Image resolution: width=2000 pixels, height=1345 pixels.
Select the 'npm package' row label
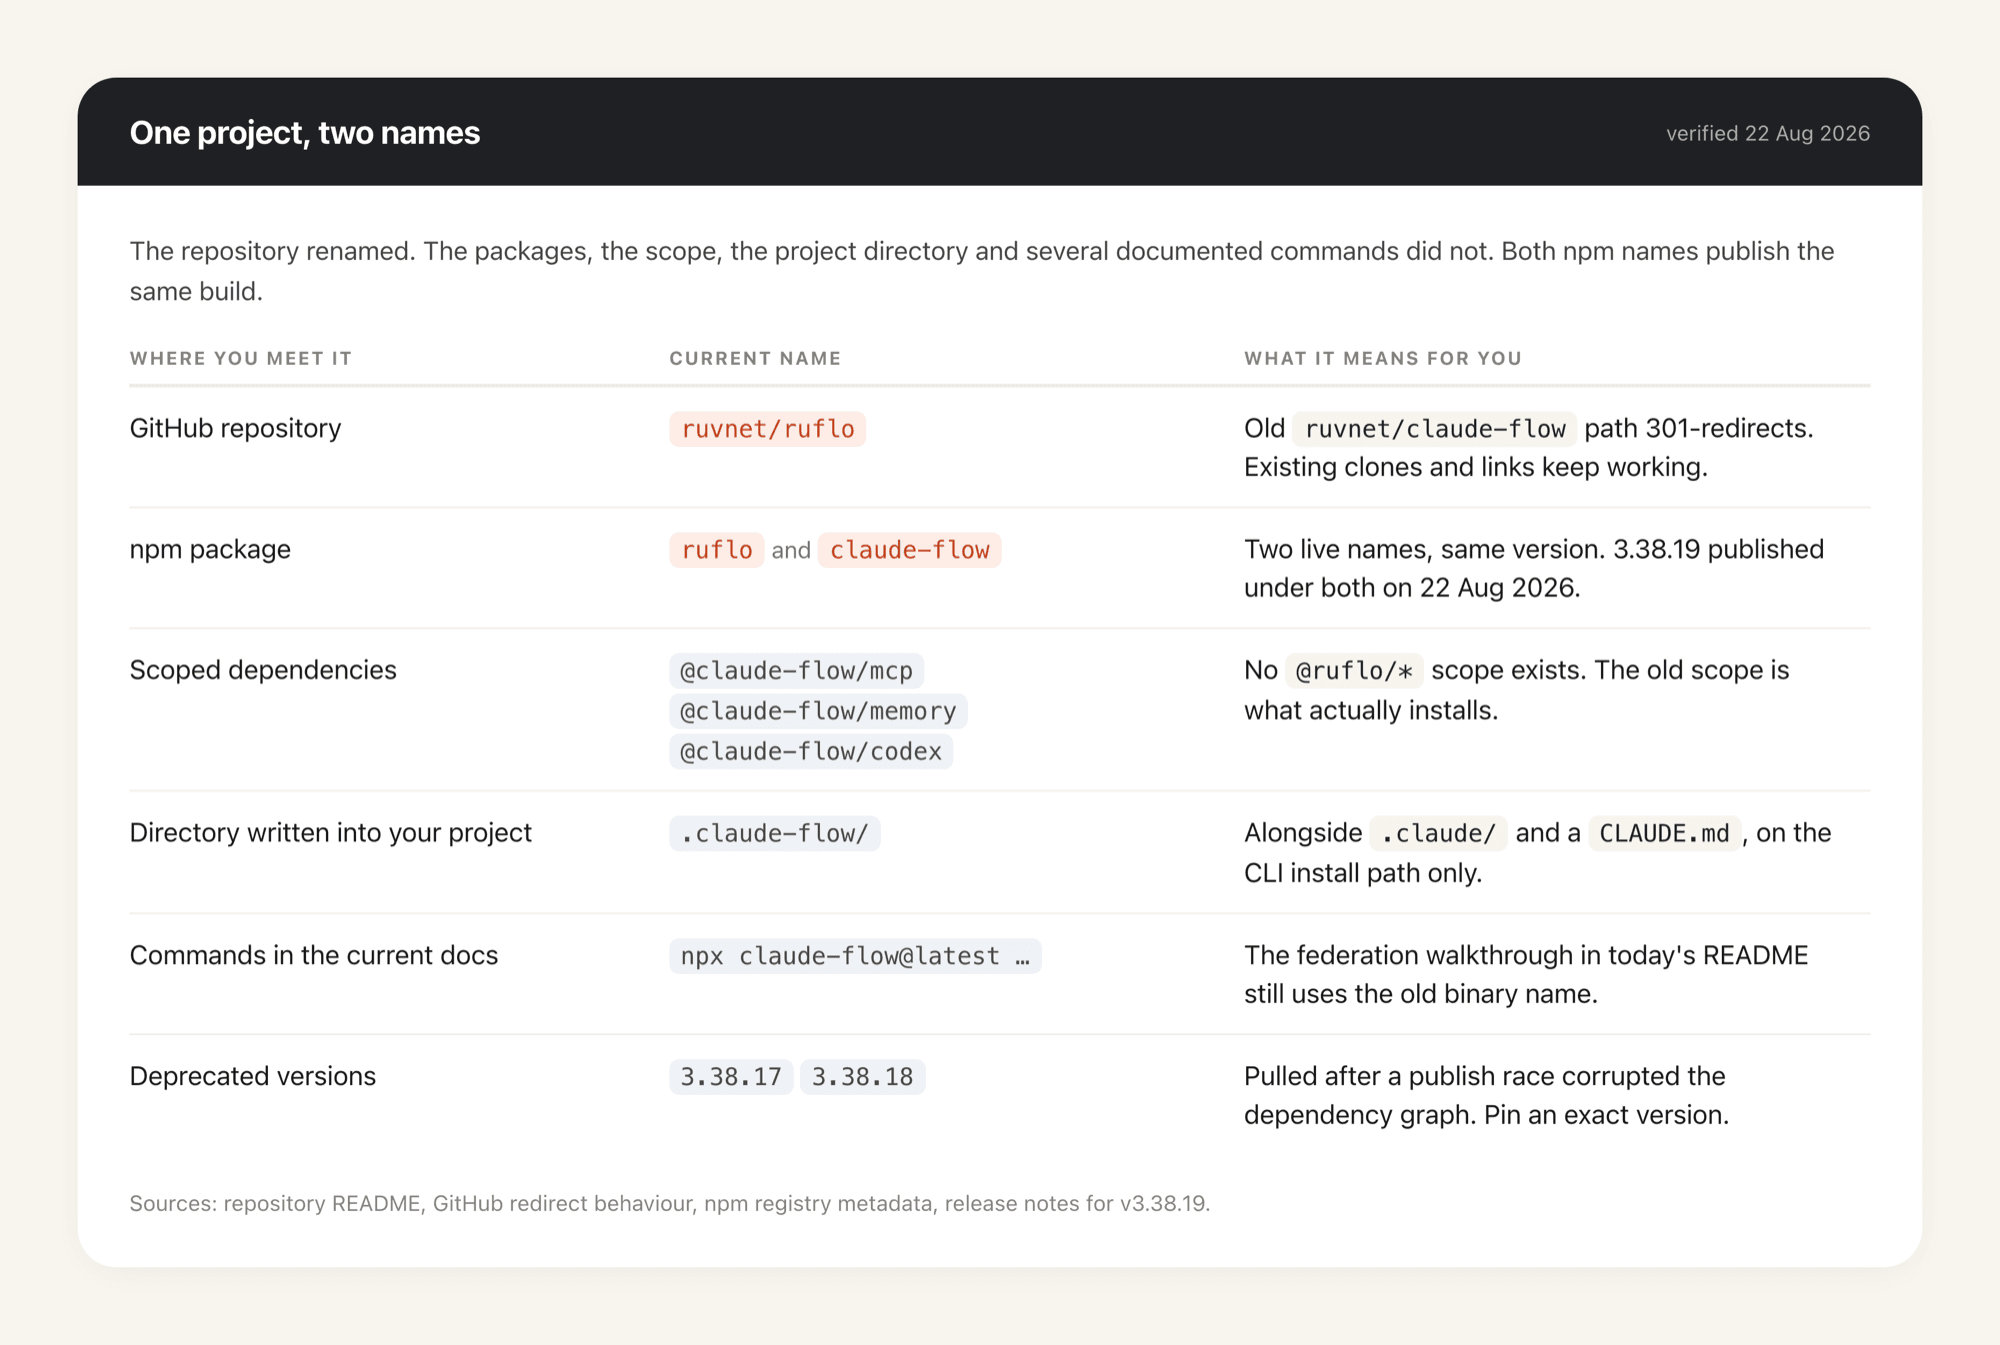(x=210, y=549)
